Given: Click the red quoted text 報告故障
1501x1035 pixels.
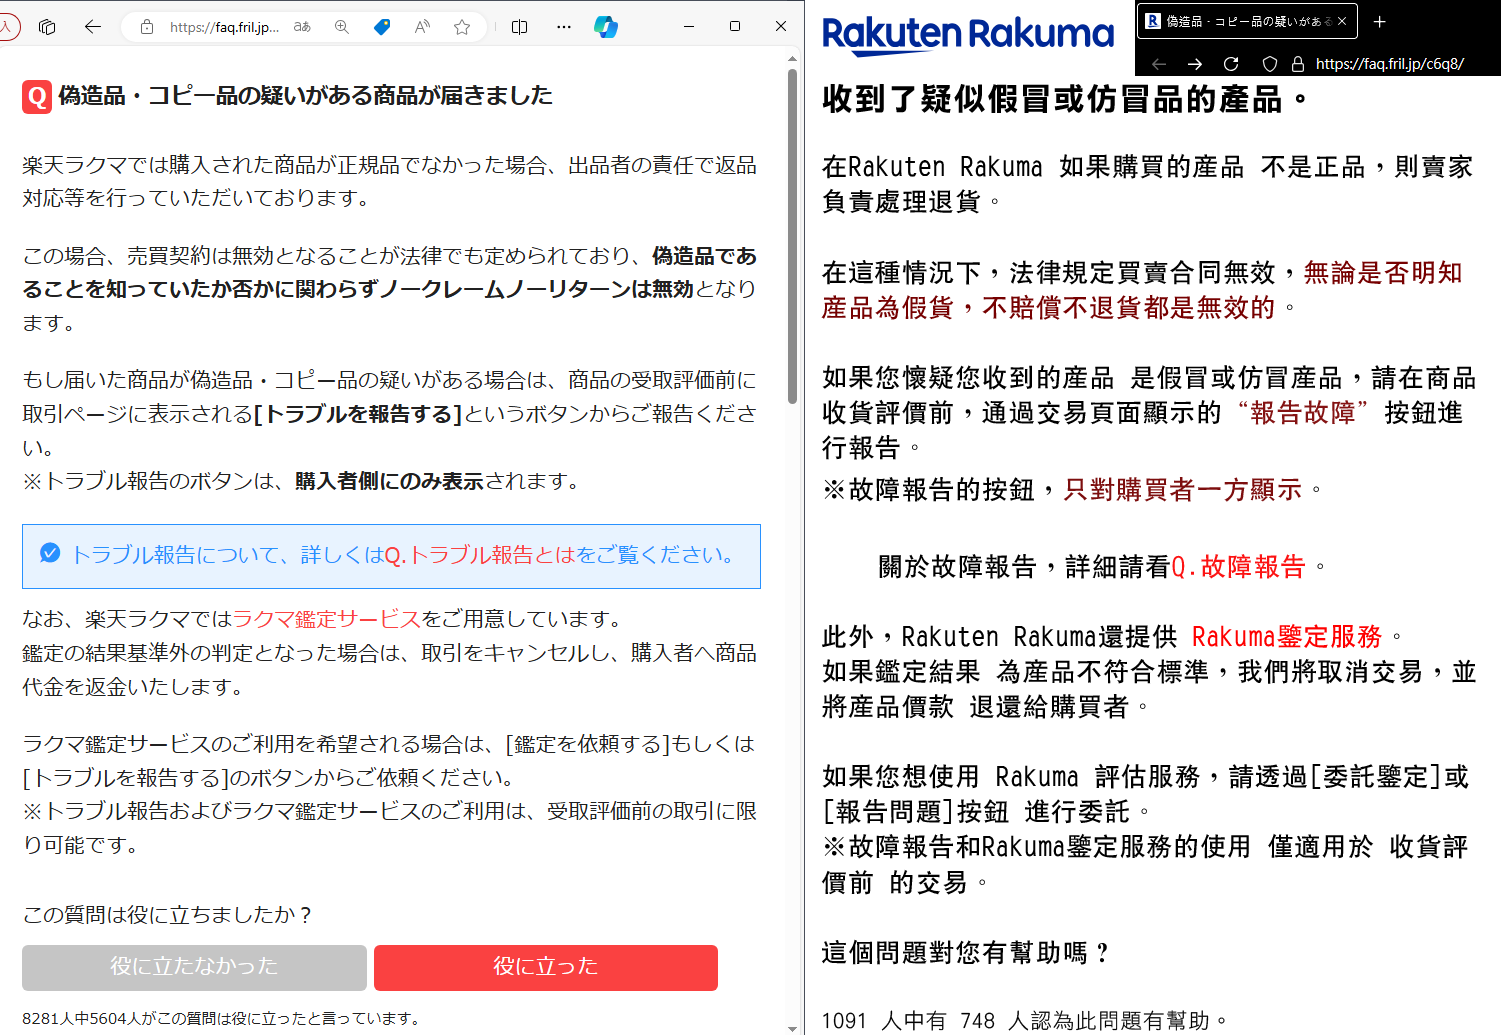Looking at the screenshot, I should (1303, 413).
